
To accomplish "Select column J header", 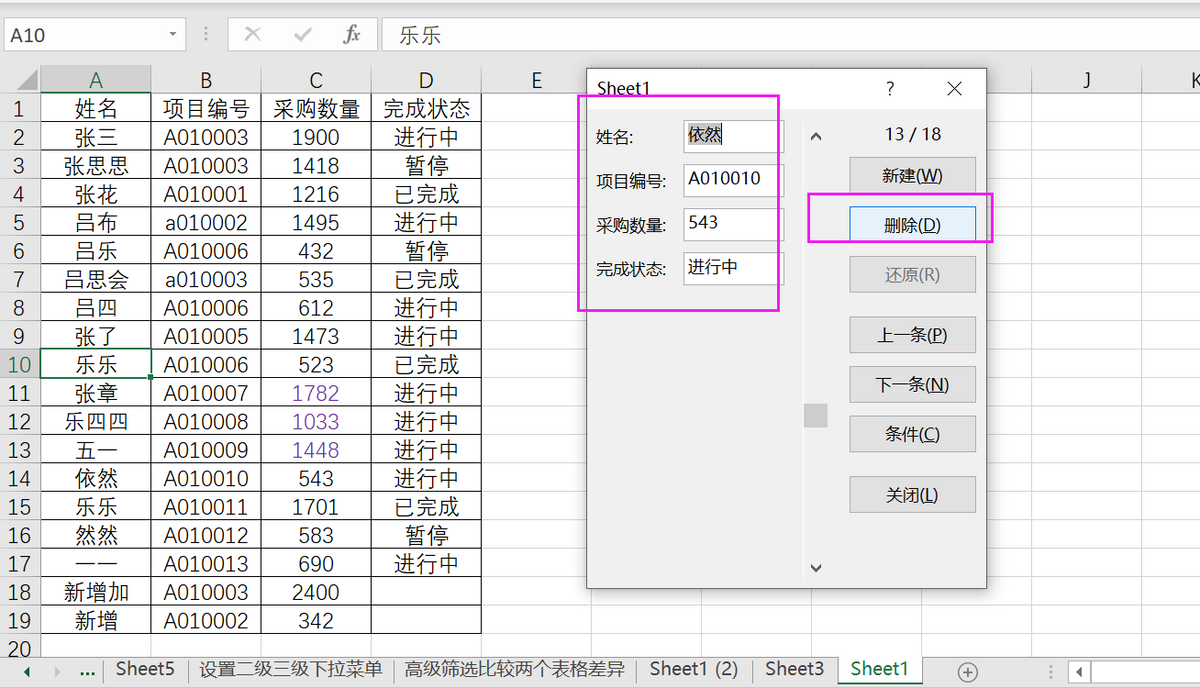I will tap(1086, 80).
